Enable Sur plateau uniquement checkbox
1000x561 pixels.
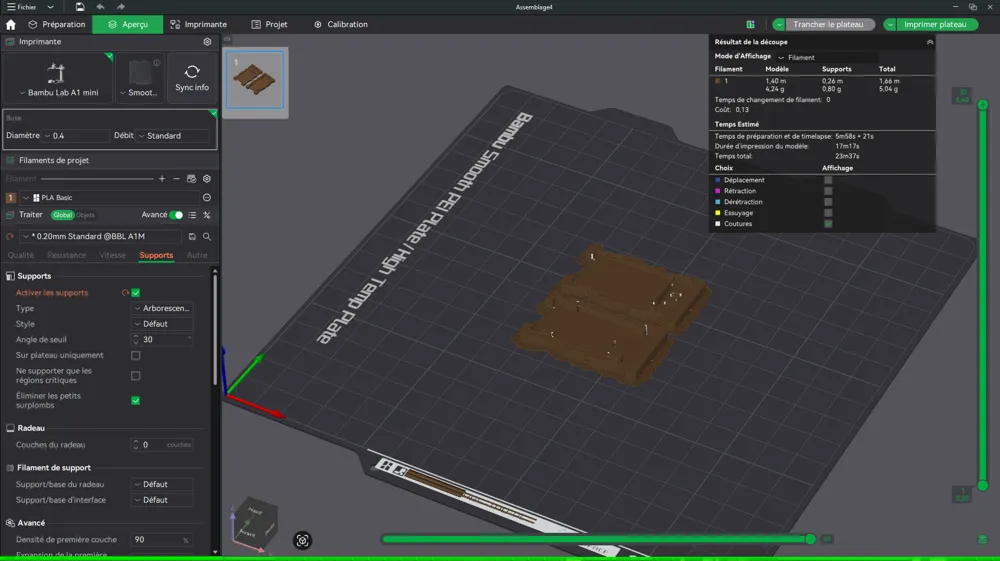click(x=136, y=355)
